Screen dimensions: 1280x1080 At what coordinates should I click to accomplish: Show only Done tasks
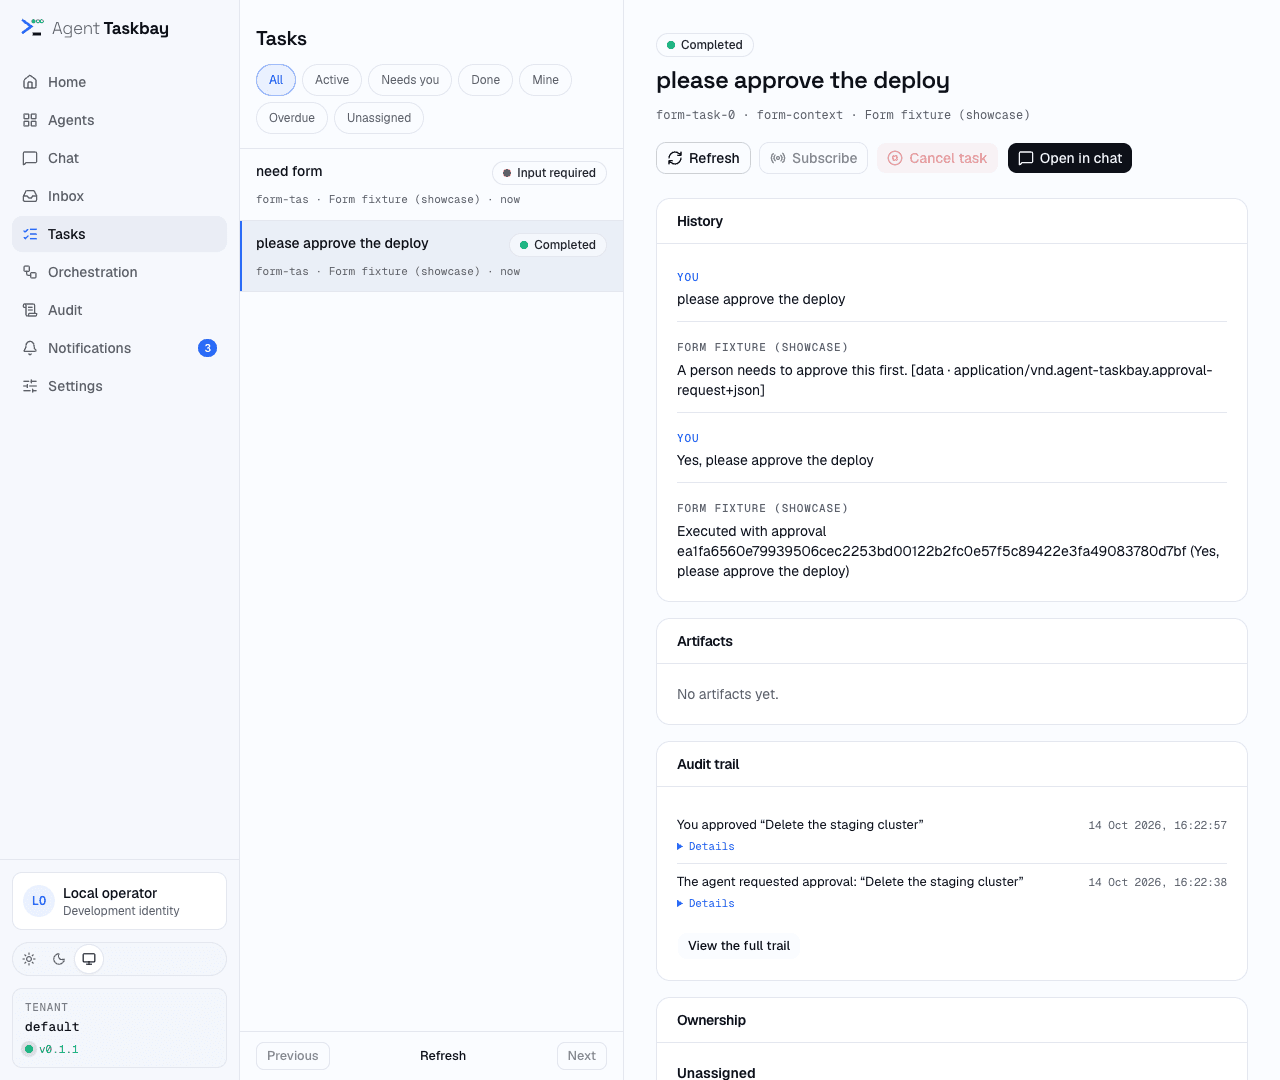pyautogui.click(x=486, y=80)
